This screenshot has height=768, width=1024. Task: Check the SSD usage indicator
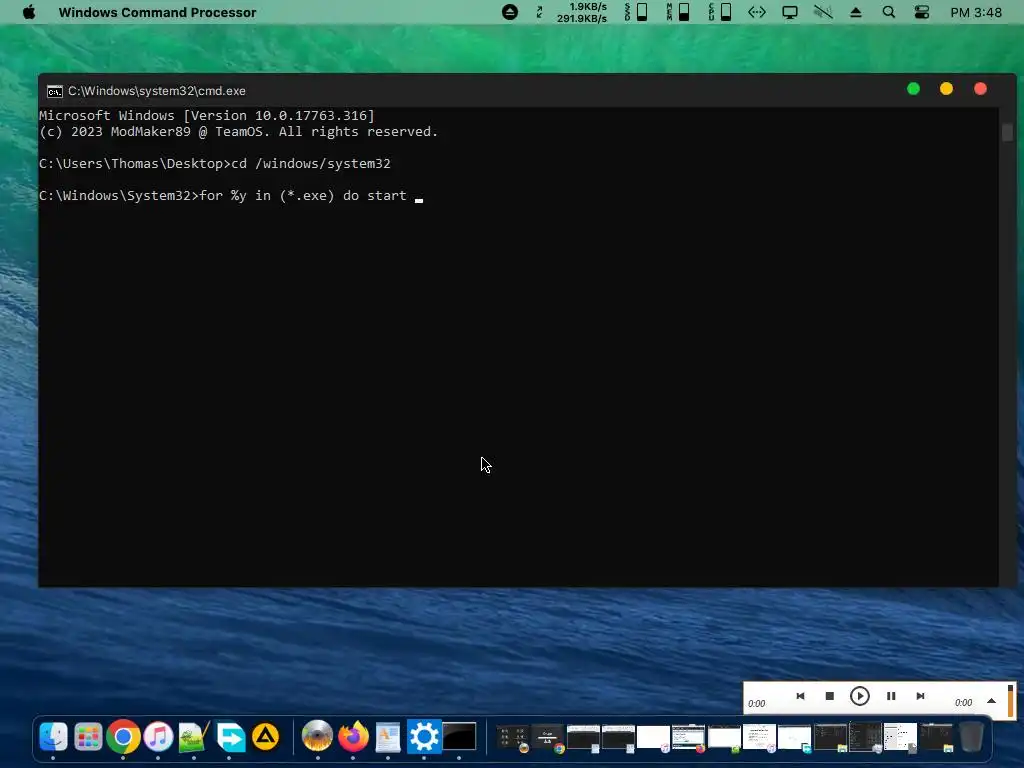click(x=635, y=12)
